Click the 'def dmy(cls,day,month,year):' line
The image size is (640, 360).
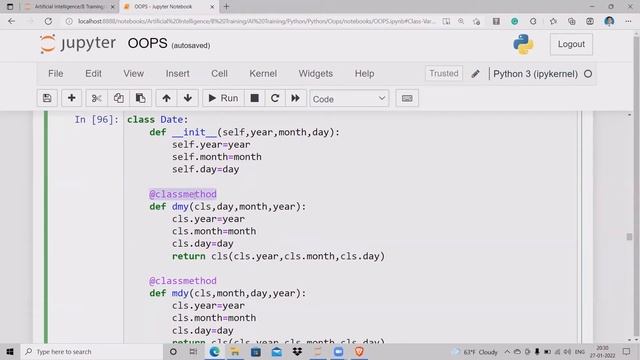click(x=228, y=207)
